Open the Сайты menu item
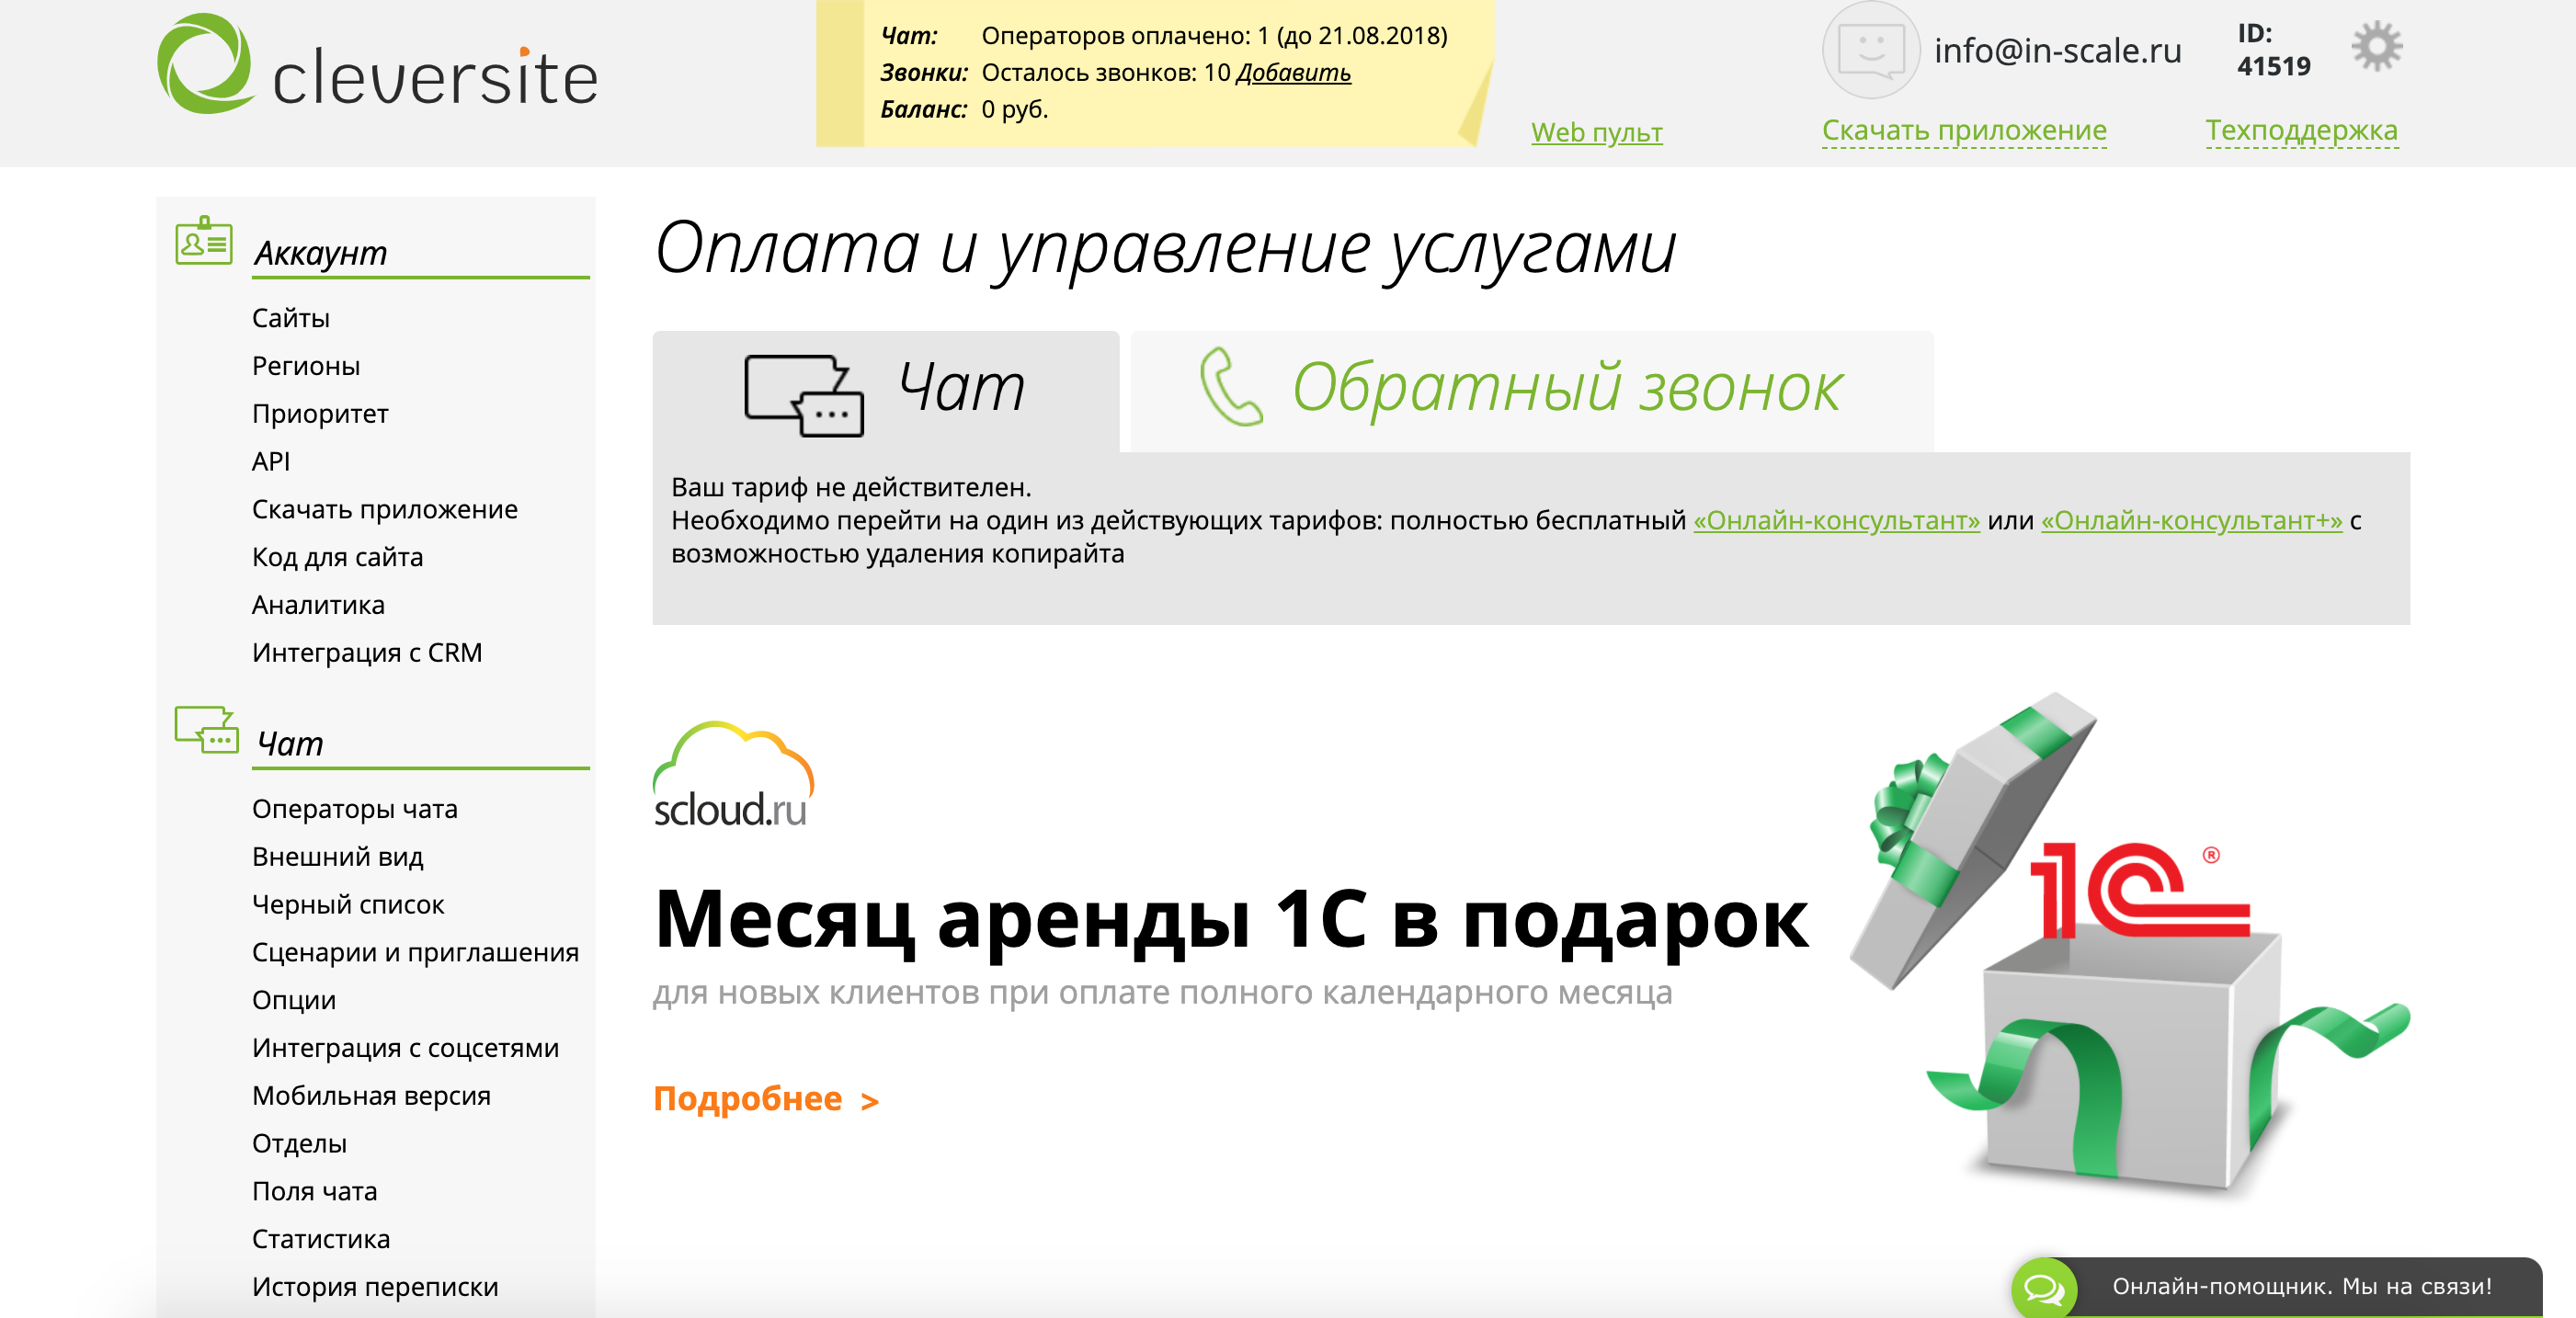The image size is (2576, 1318). (291, 318)
